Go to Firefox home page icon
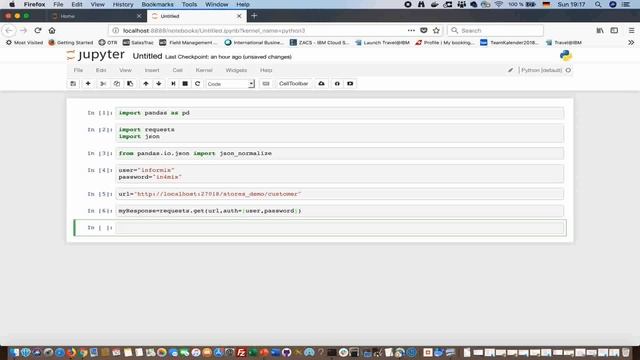The width and height of the screenshot is (640, 360). coord(52,31)
